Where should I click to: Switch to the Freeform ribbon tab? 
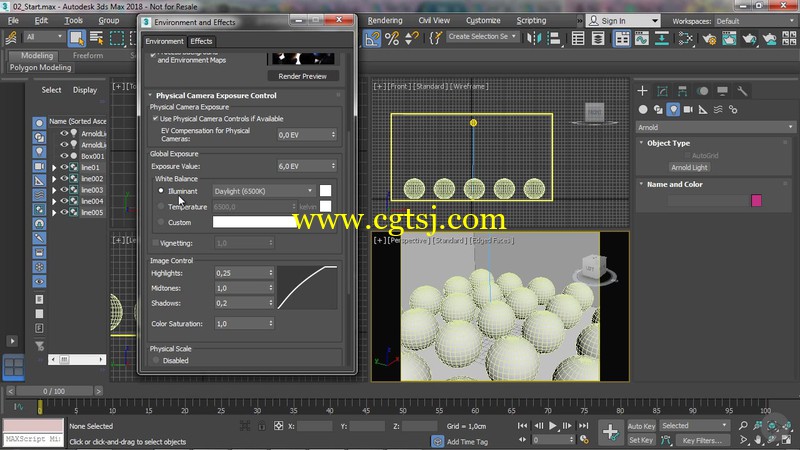tap(88, 55)
